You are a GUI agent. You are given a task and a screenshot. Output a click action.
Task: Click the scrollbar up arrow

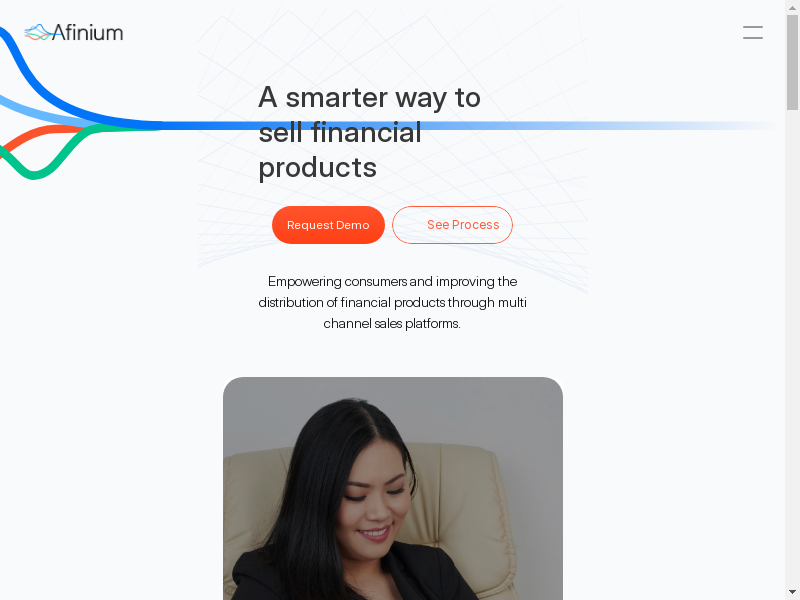point(792,6)
